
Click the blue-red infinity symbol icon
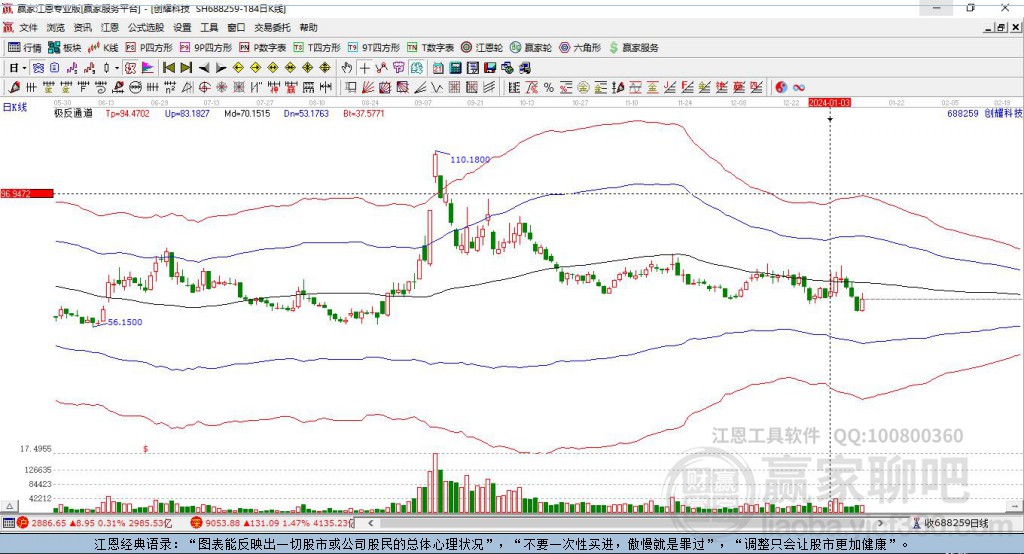(x=799, y=88)
